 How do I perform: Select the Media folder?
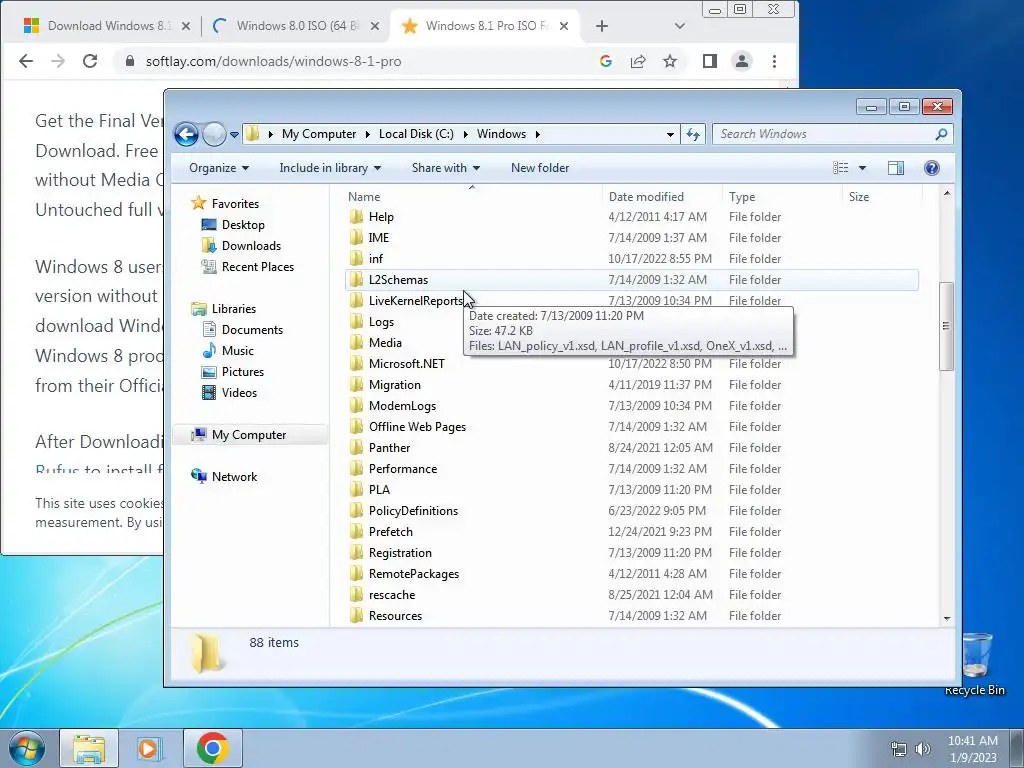coord(385,343)
